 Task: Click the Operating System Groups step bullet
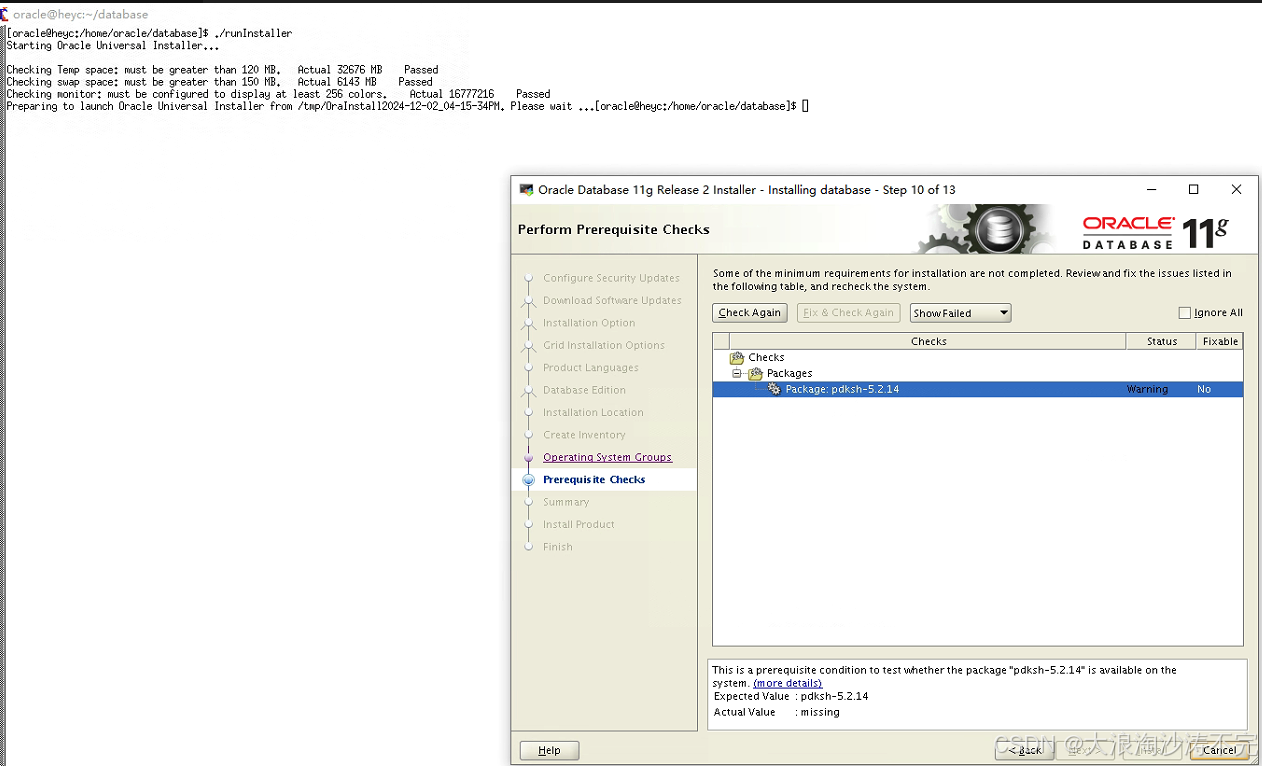click(x=529, y=457)
